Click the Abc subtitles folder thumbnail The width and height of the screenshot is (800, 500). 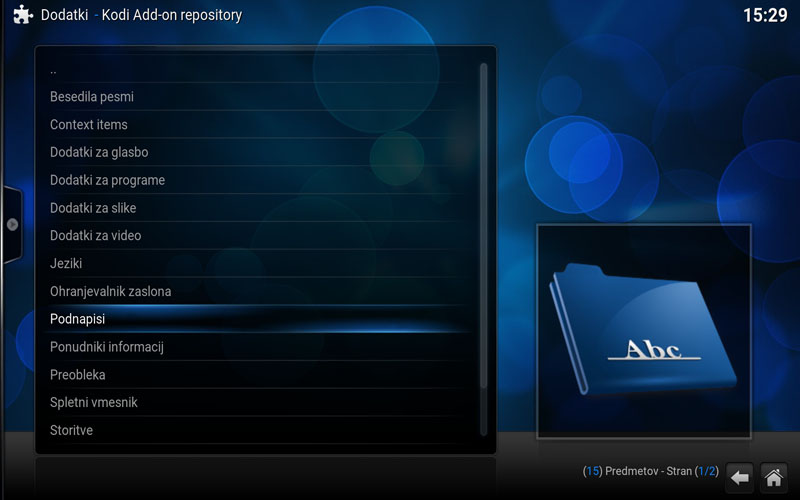(x=644, y=331)
